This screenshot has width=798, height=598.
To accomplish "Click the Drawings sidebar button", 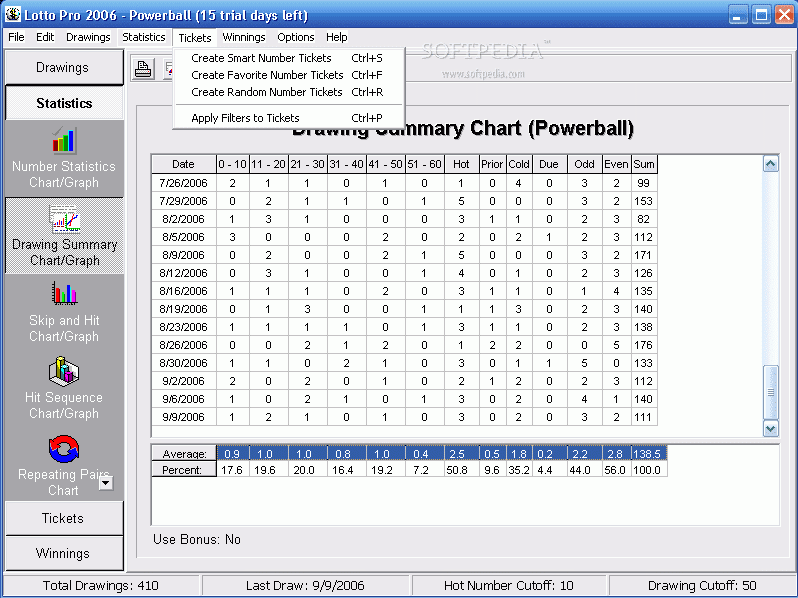I will (x=64, y=67).
